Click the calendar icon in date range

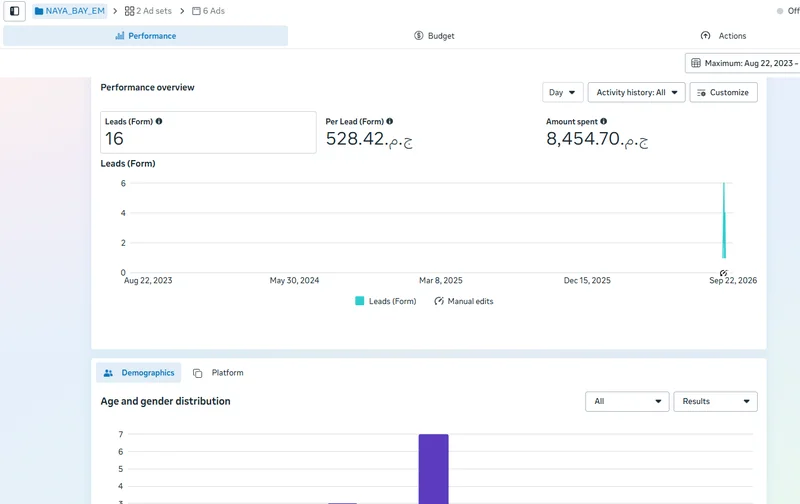[x=695, y=63]
